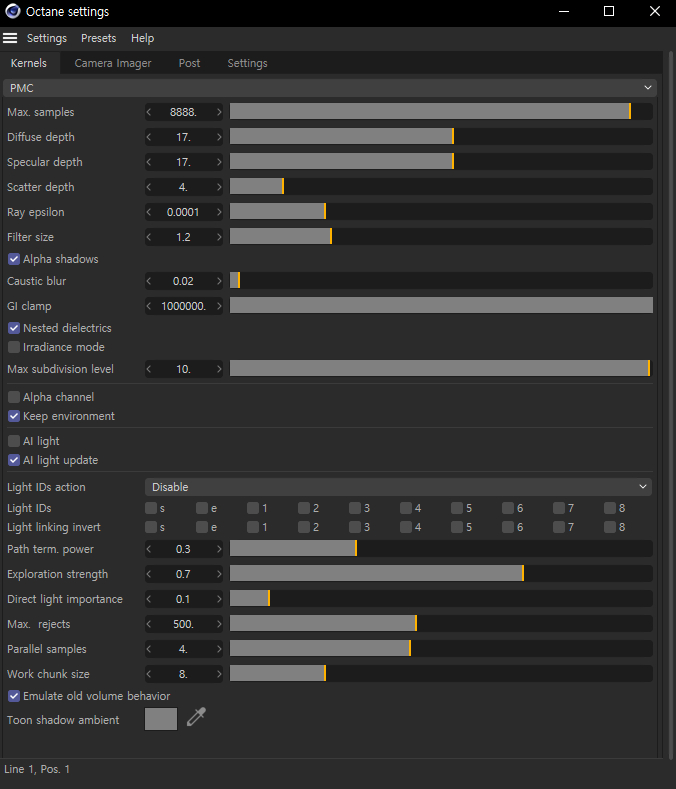
Task: Click the 'Toon shadow ambient' label
Action: (x=63, y=720)
